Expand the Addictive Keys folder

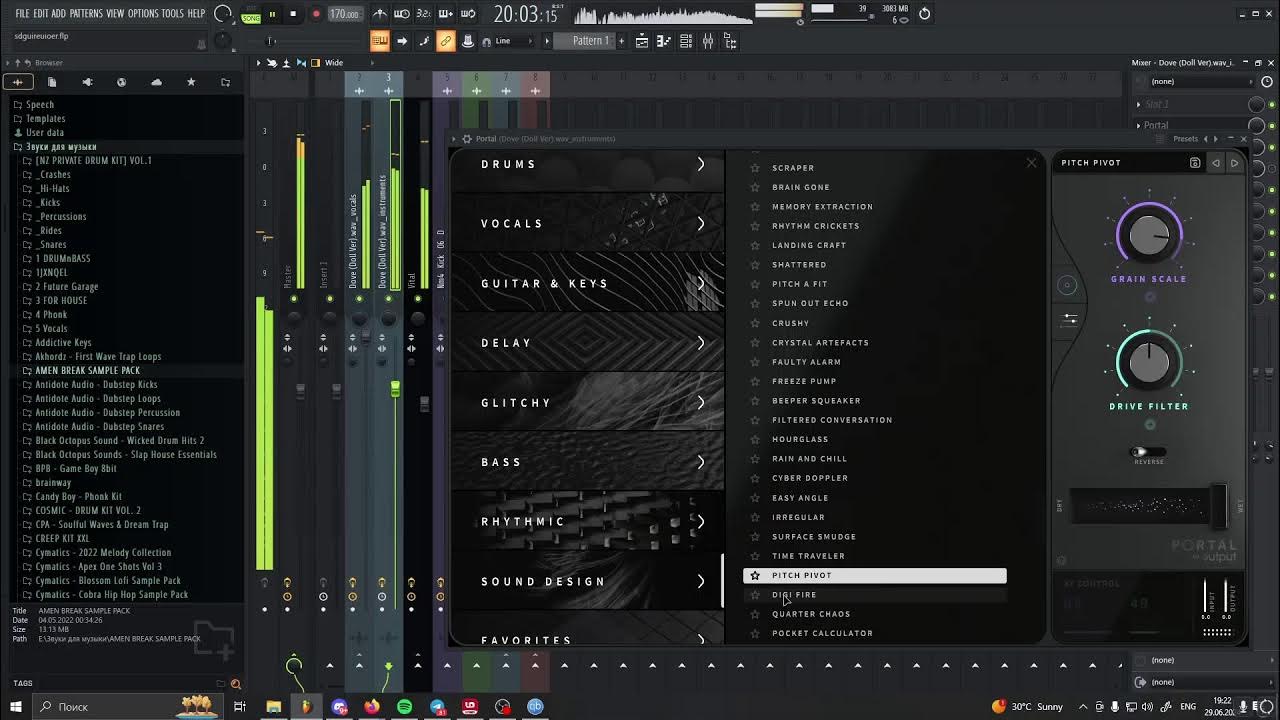tap(63, 342)
